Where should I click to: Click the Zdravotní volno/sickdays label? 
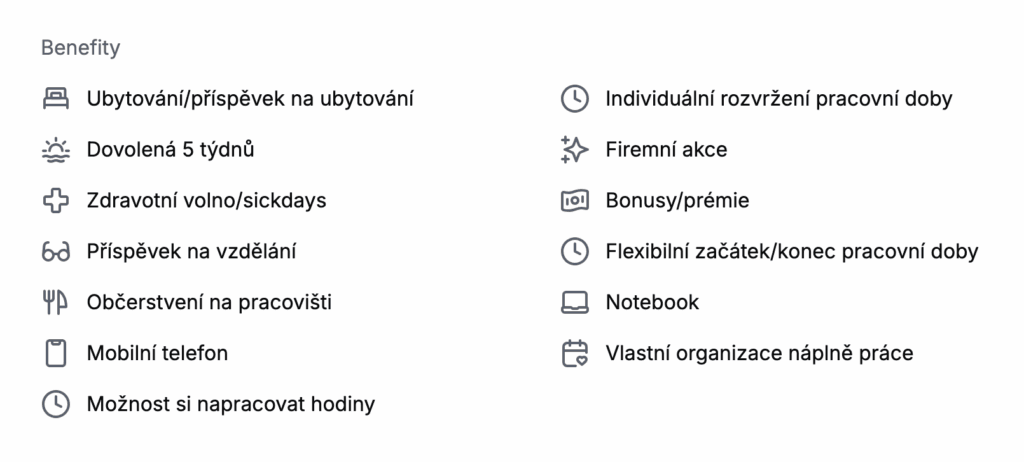click(206, 201)
